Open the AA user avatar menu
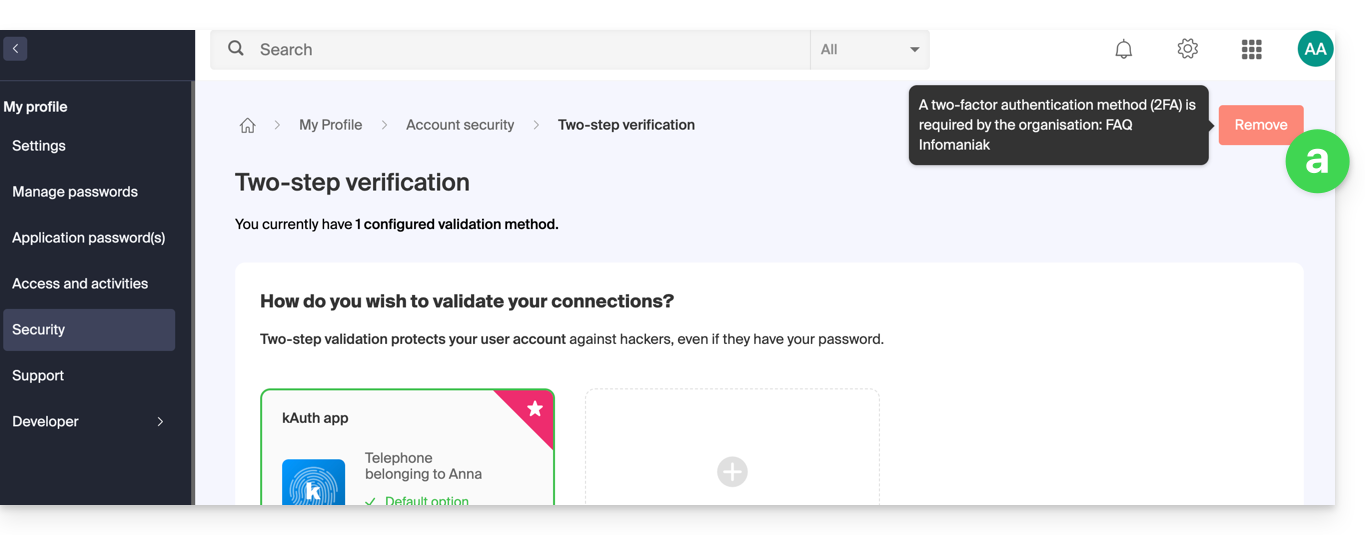The image size is (1365, 535). (1315, 49)
